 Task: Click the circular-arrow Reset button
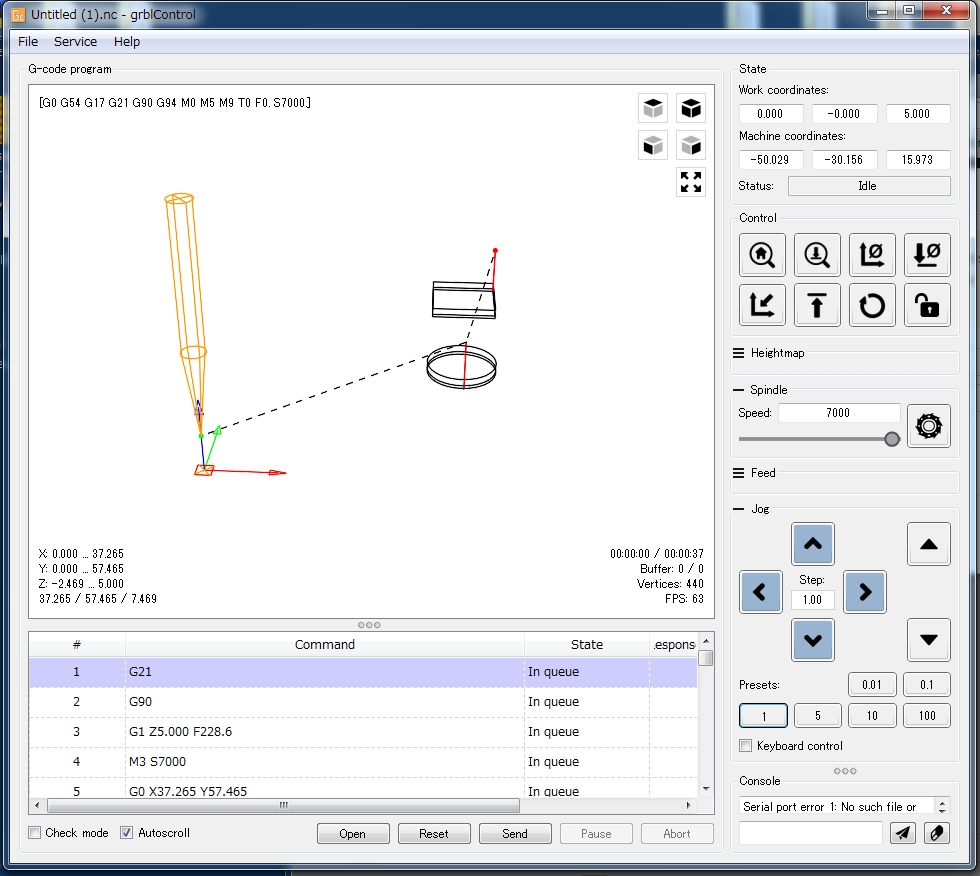(872, 305)
